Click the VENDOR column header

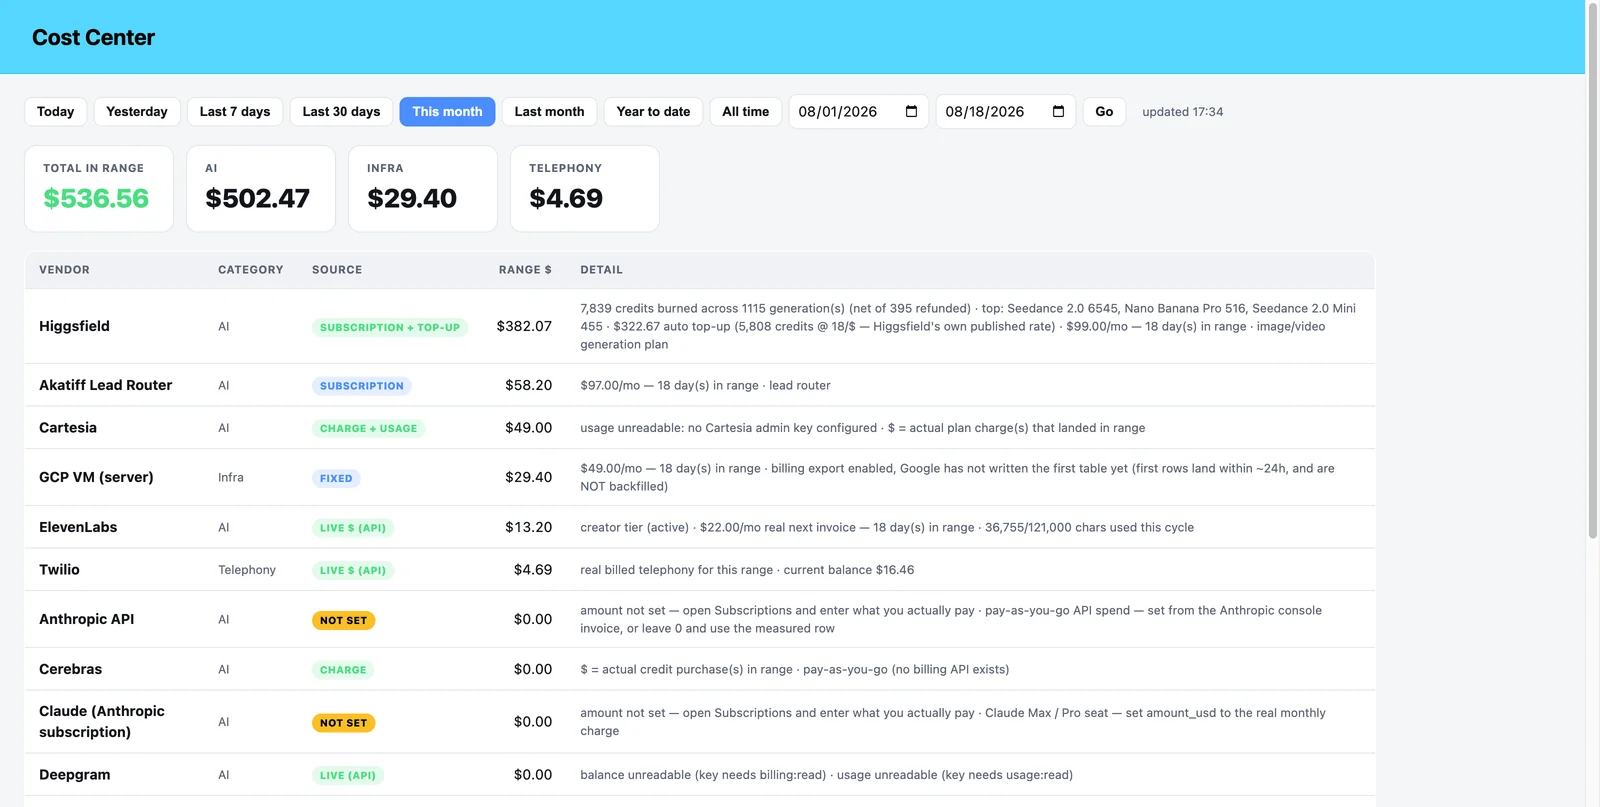pos(64,270)
